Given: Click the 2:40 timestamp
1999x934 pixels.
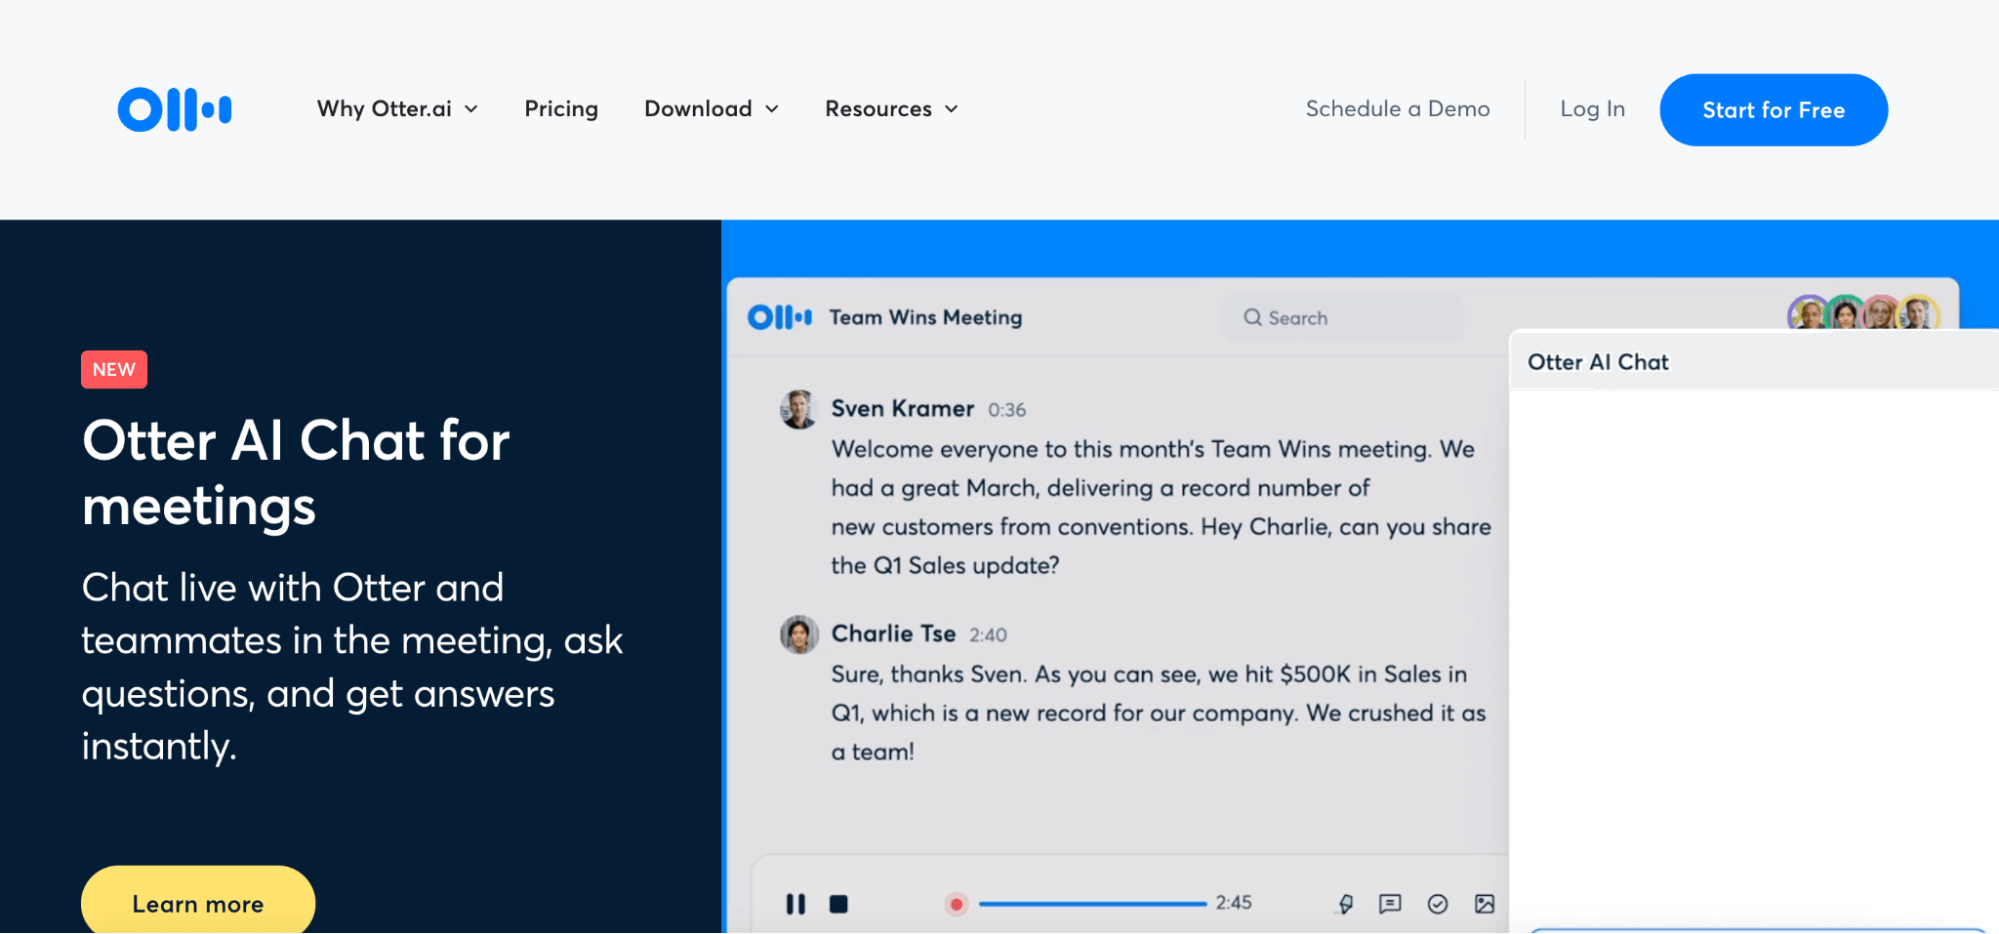Looking at the screenshot, I should [x=988, y=635].
